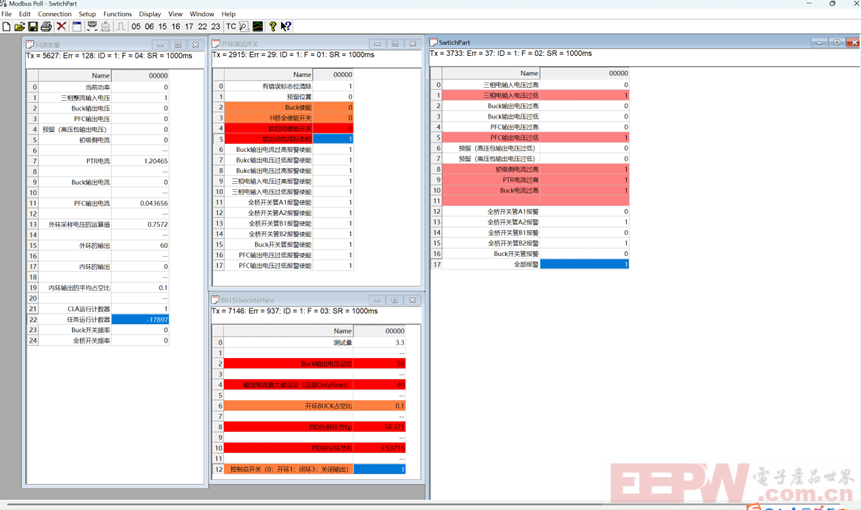Open the Window menu

coord(202,14)
